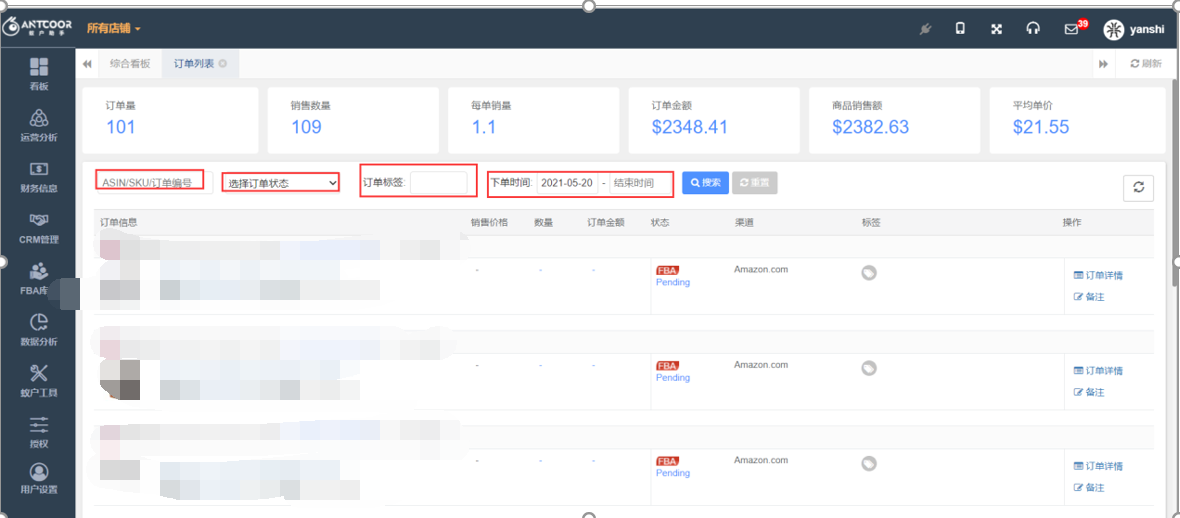
Task: Open CRM管理 in the sidebar
Action: point(39,227)
